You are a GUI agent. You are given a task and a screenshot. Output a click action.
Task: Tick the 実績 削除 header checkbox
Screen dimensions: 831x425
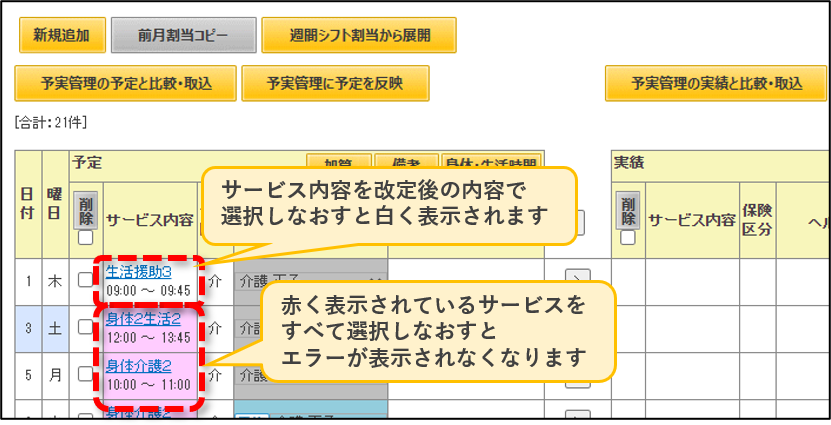click(628, 238)
